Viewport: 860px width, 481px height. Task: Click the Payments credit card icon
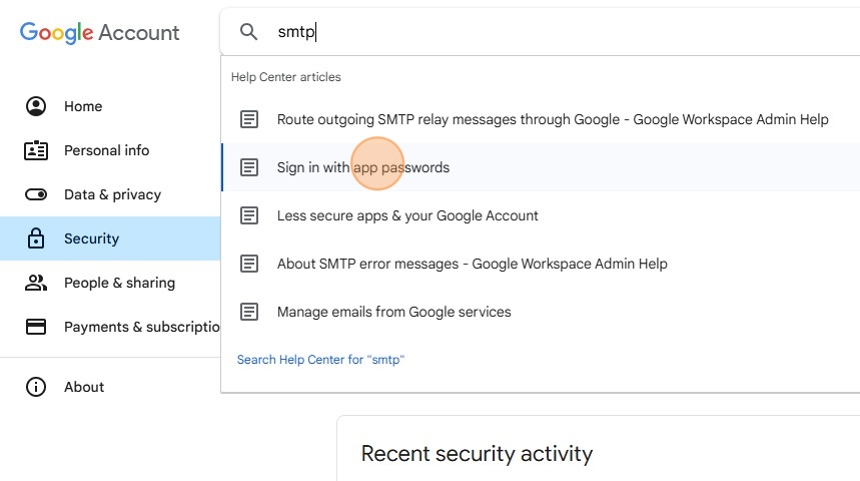36,326
